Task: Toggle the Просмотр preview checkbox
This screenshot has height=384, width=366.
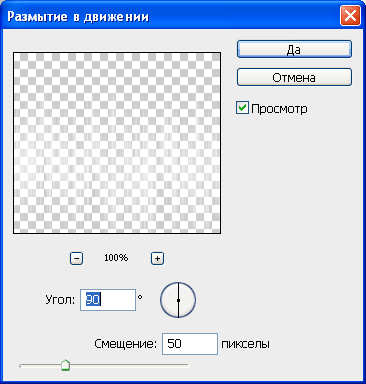Action: (x=242, y=108)
